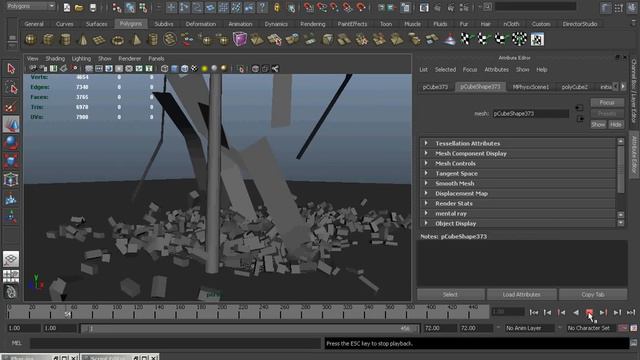Create new scene from status line
This screenshot has height=360, width=640.
pos(67,7)
